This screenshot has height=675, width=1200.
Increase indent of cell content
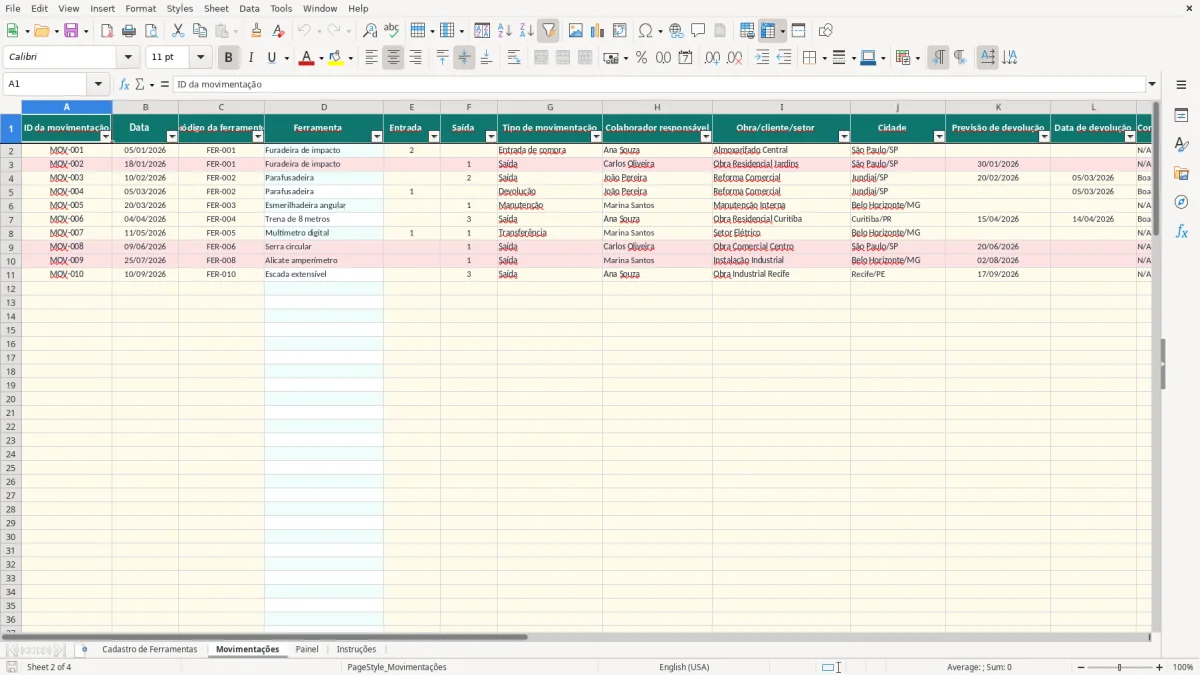pos(762,58)
